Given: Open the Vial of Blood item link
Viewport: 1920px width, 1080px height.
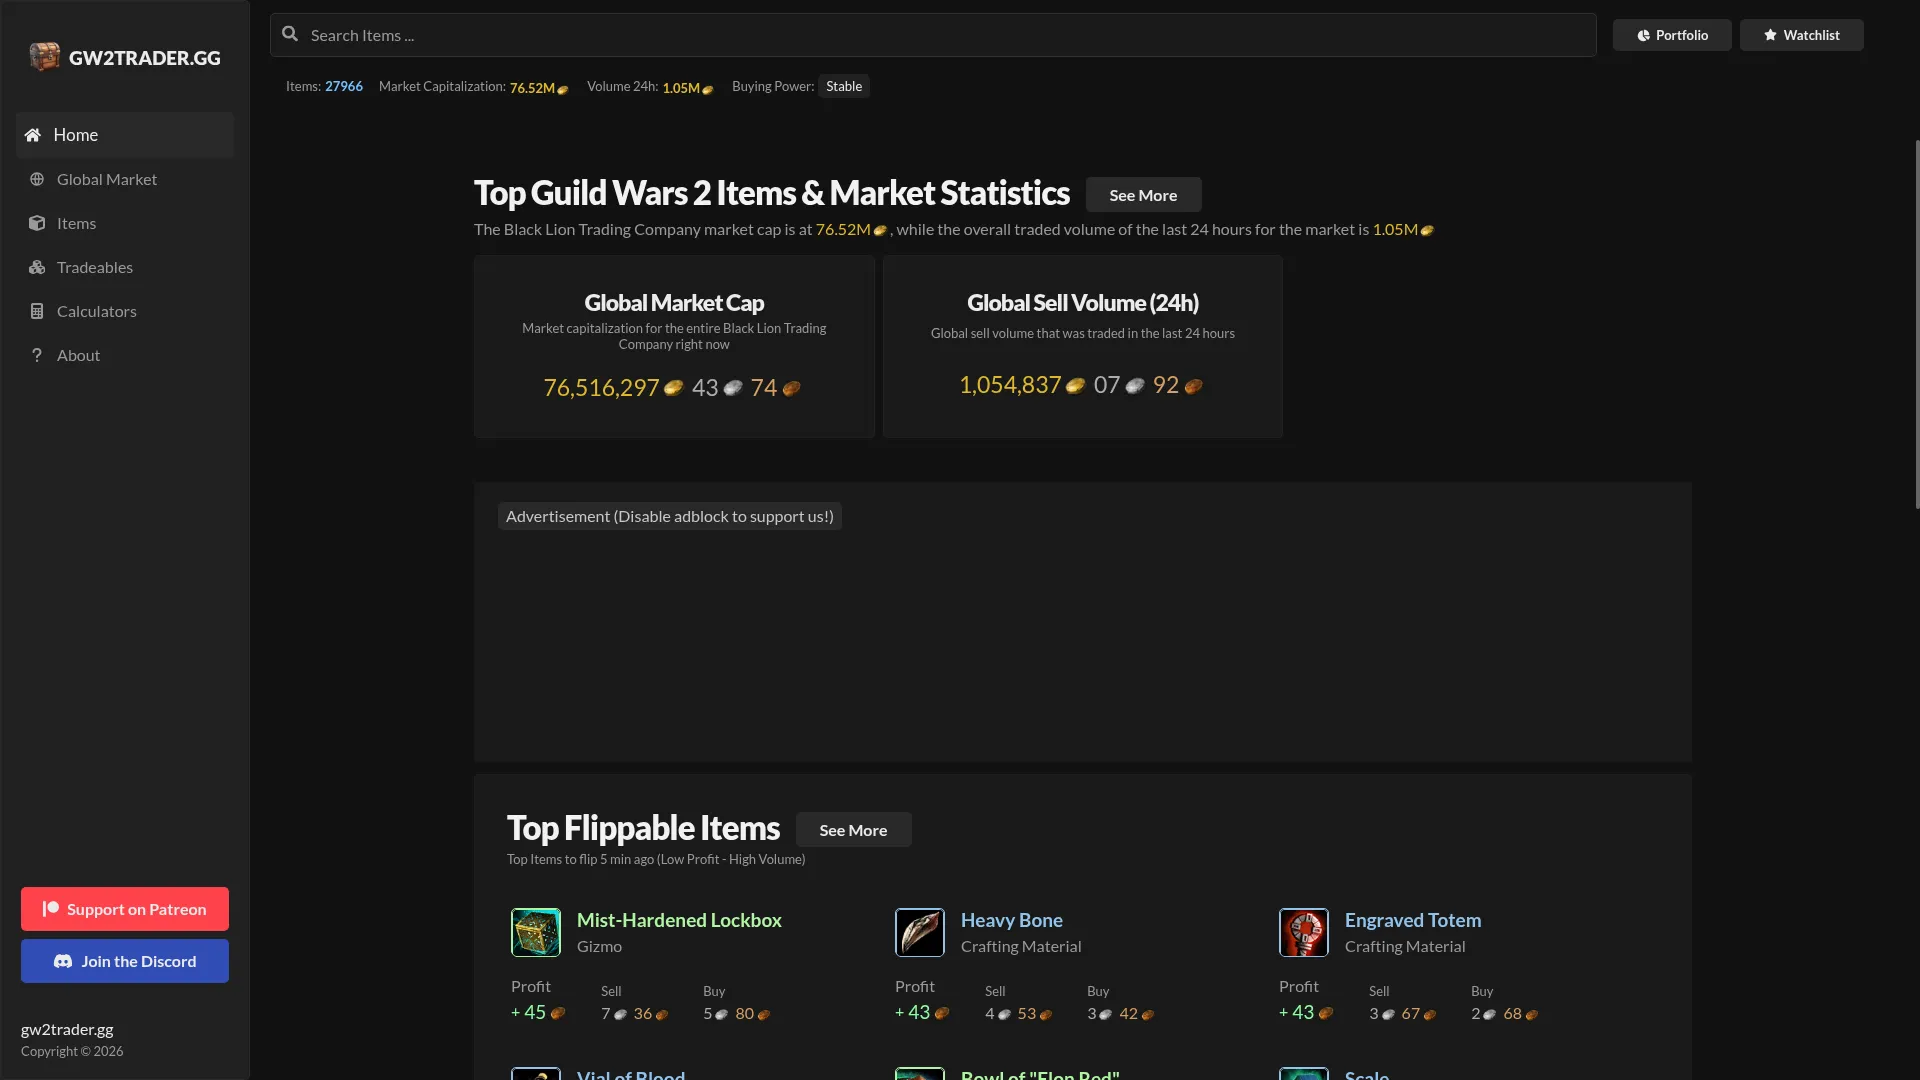Looking at the screenshot, I should 631,1075.
